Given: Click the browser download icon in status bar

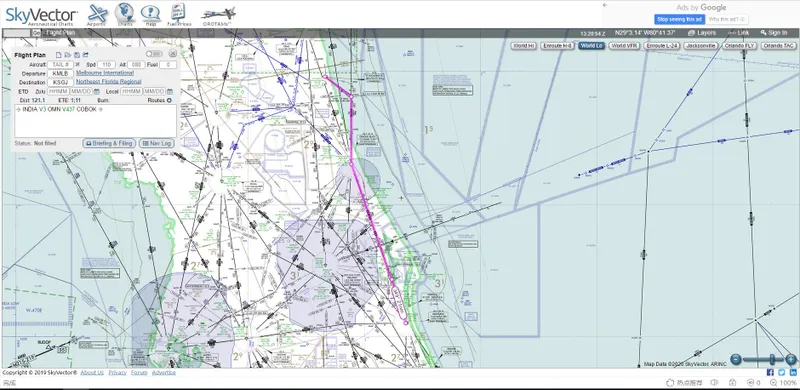Looking at the screenshot, I should coord(732,383).
